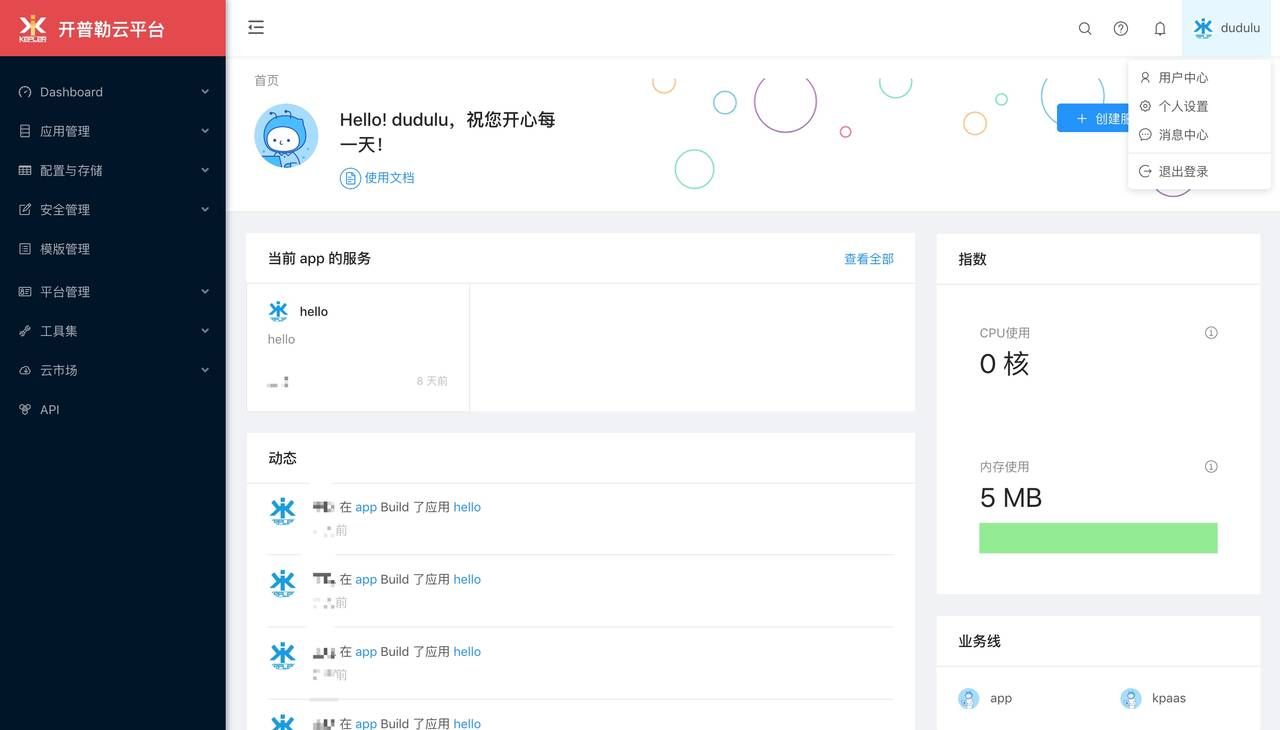
Task: Click the blue 创建 button
Action: (x=1093, y=118)
